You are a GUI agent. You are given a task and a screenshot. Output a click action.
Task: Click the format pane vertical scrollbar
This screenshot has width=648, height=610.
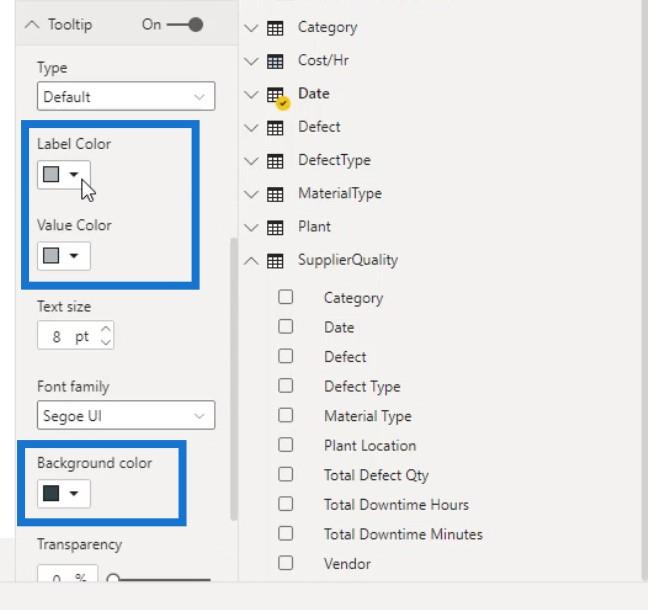[233, 379]
